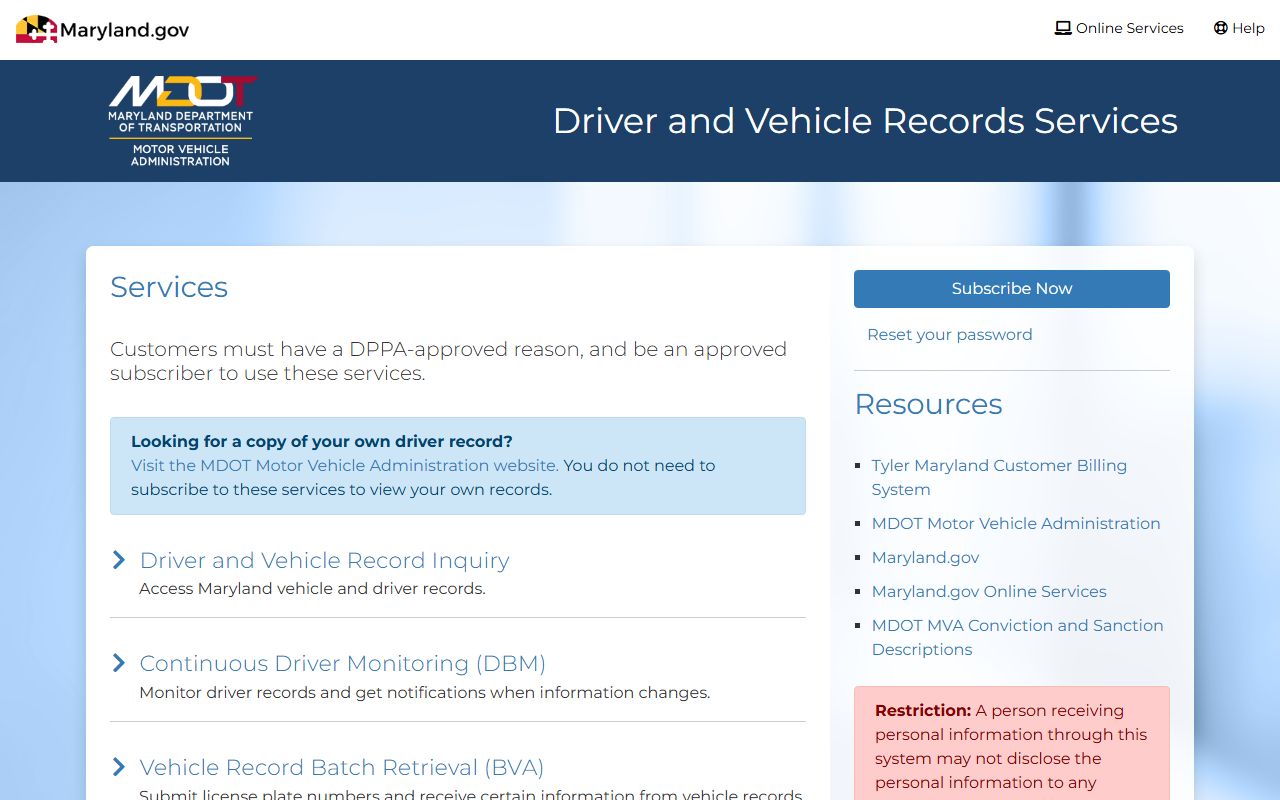The height and width of the screenshot is (800, 1280).
Task: Expand chevron beside Continuous Driver Monitoring (DBM)
Action: point(119,663)
